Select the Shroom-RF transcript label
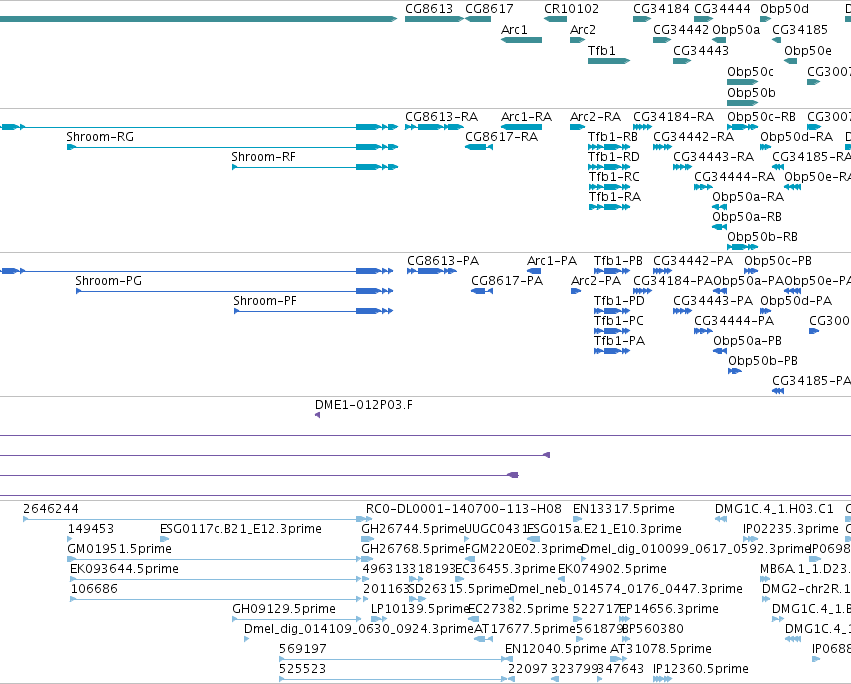851x684 pixels. 263,157
